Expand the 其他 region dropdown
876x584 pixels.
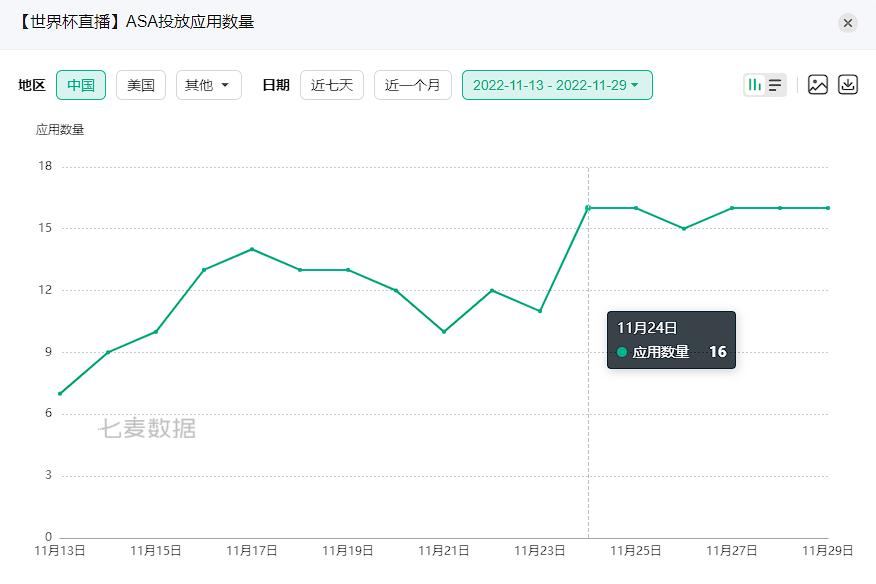click(x=208, y=85)
